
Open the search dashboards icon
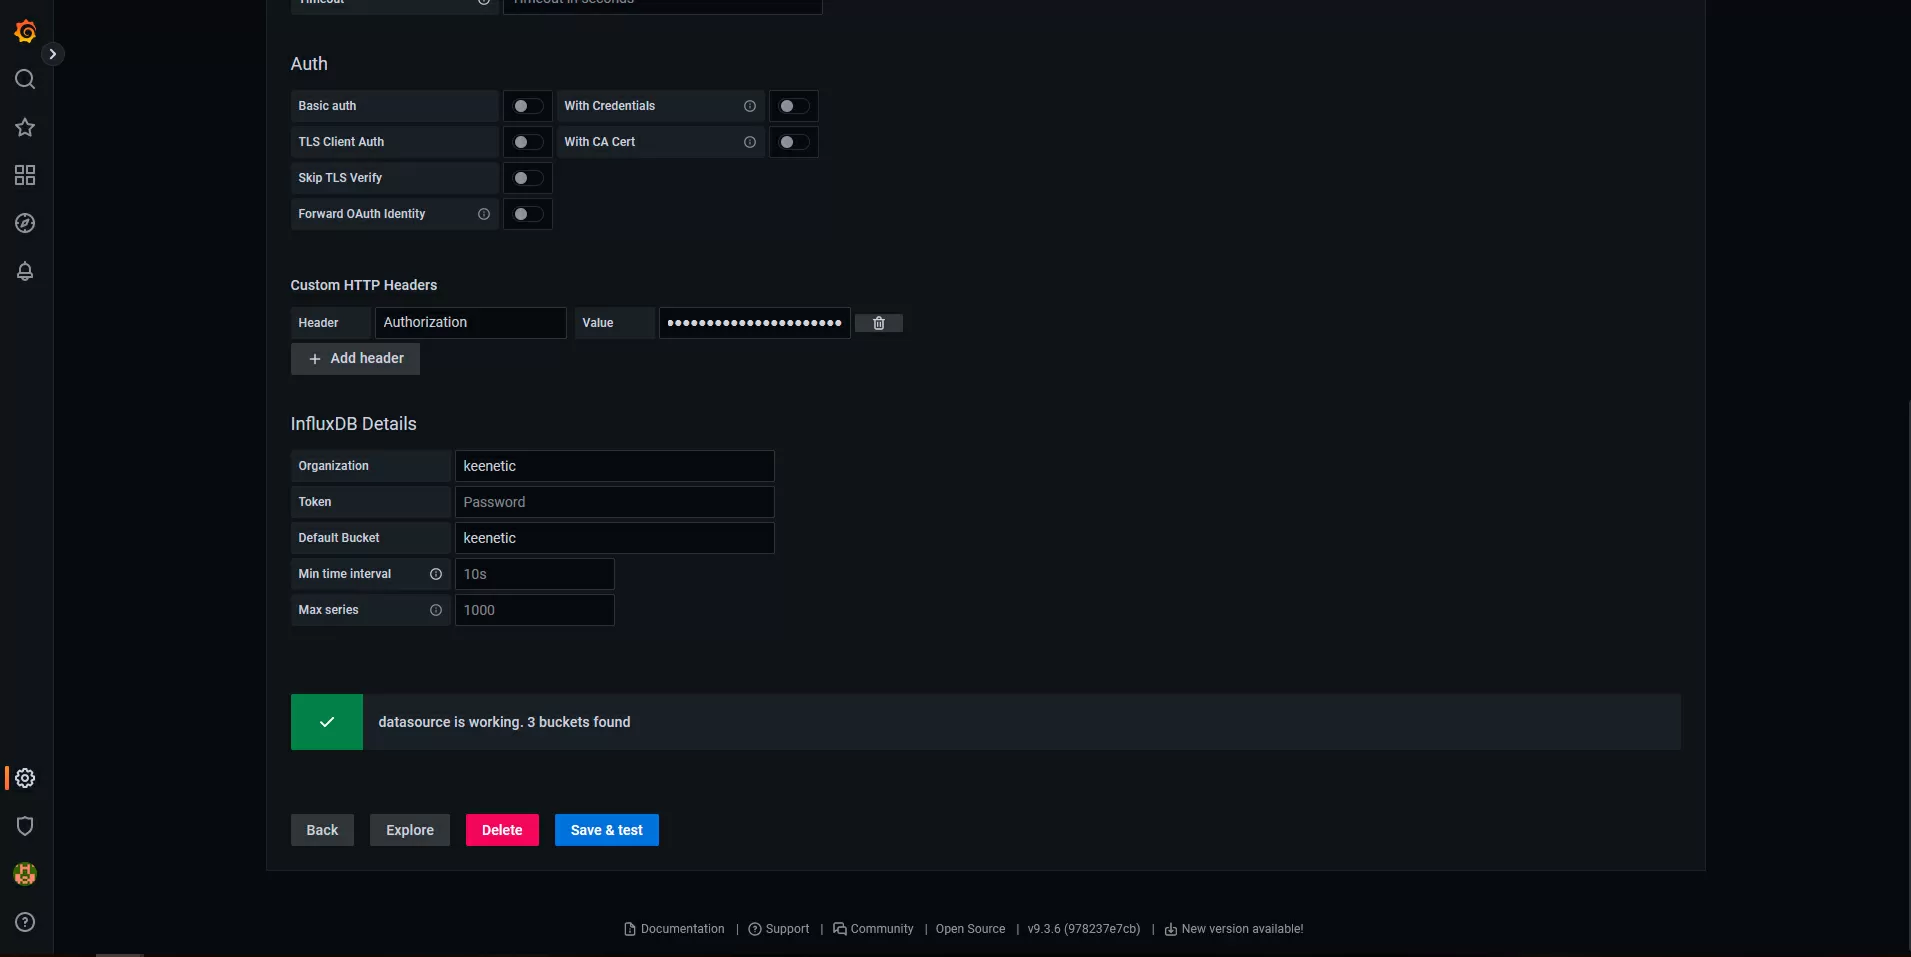point(25,79)
